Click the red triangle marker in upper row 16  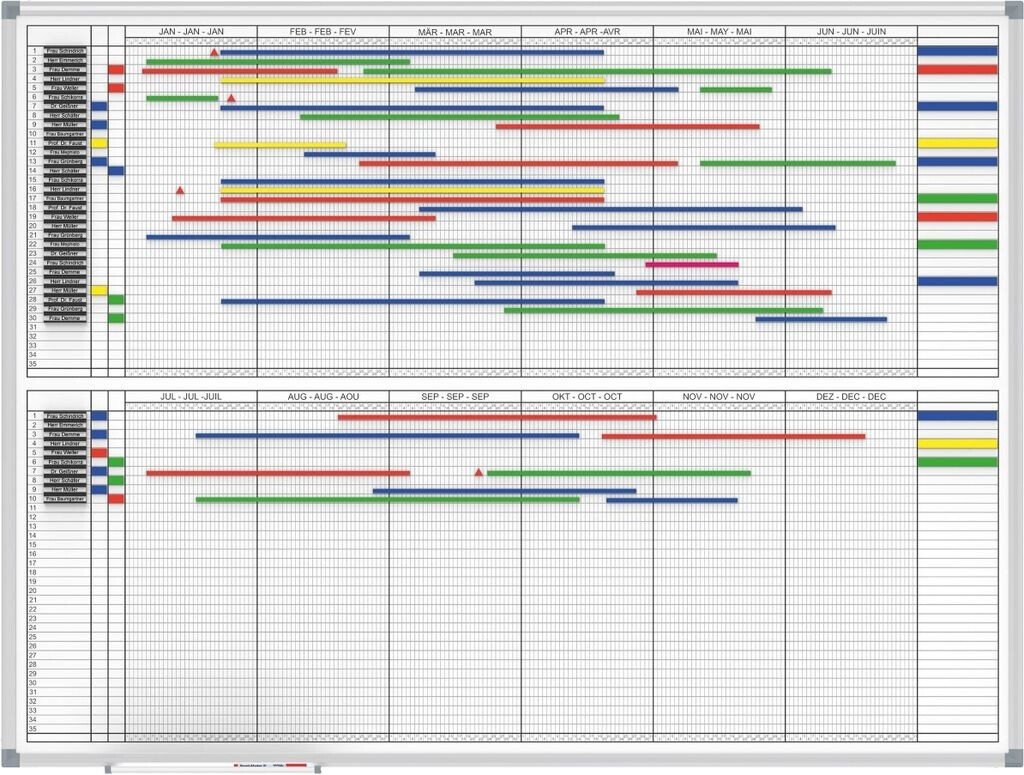click(180, 190)
